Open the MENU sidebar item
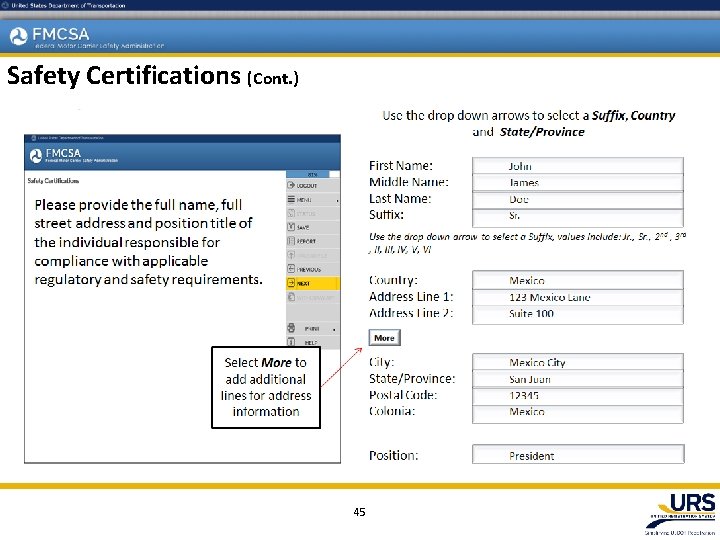 312,200
